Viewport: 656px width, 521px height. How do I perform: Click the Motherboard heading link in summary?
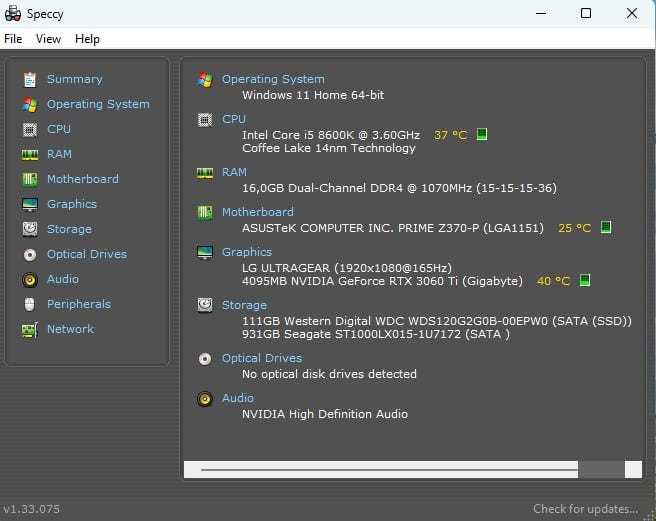[257, 212]
